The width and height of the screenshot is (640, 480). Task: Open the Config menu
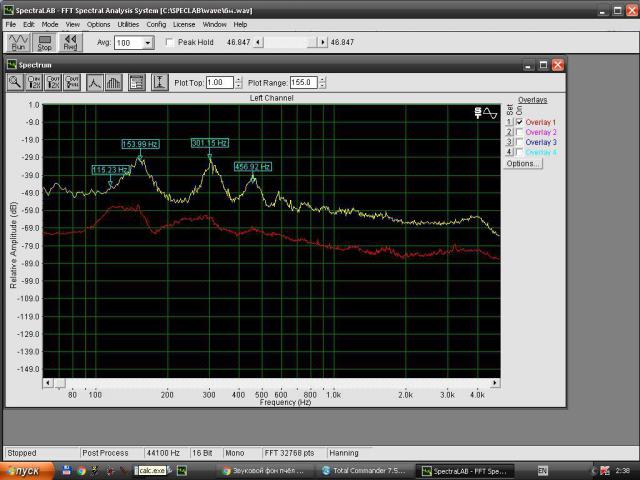(156, 24)
